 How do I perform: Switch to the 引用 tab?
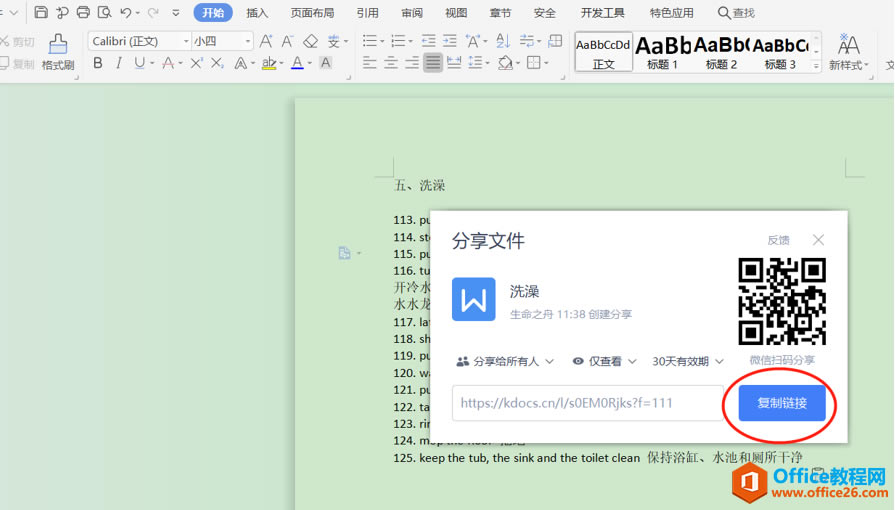click(367, 13)
